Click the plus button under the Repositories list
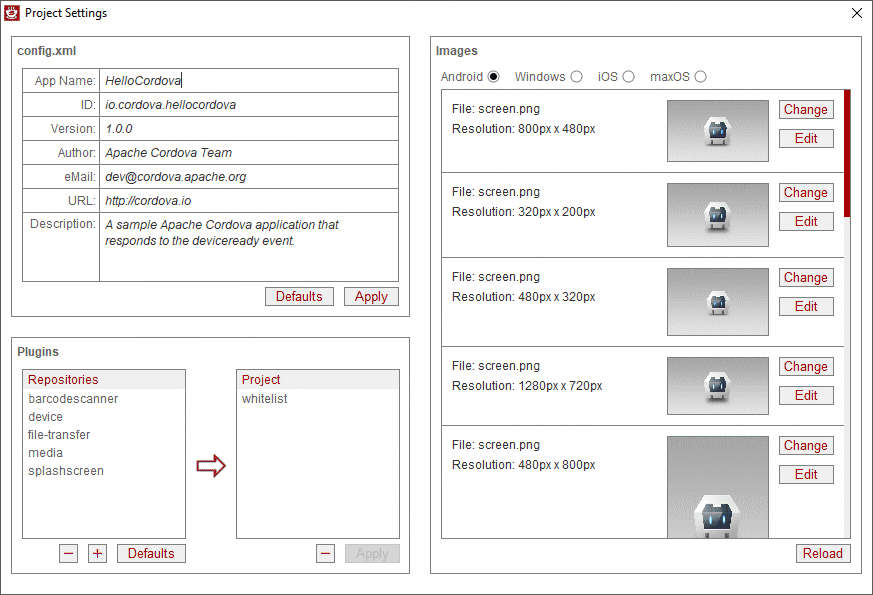Screen dimensions: 873x595 tap(97, 554)
